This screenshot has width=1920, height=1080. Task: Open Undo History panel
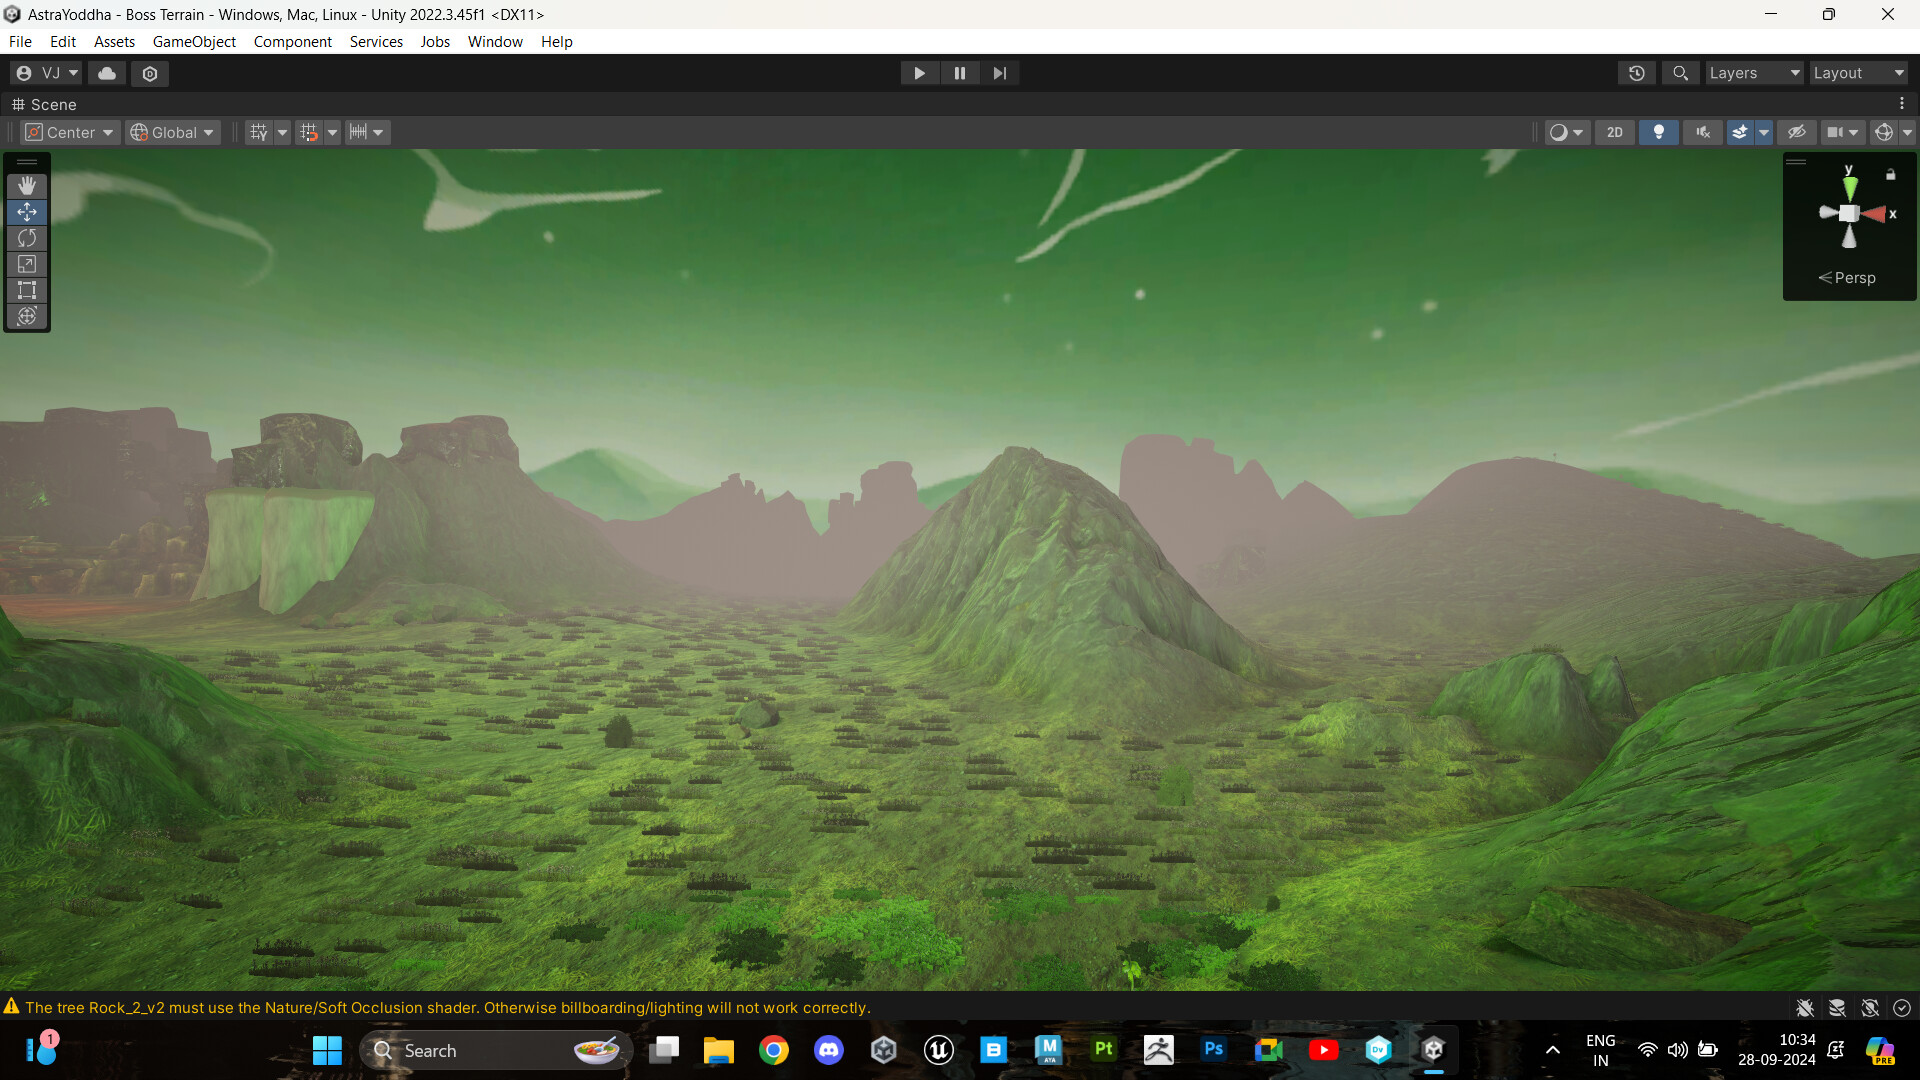click(1637, 73)
